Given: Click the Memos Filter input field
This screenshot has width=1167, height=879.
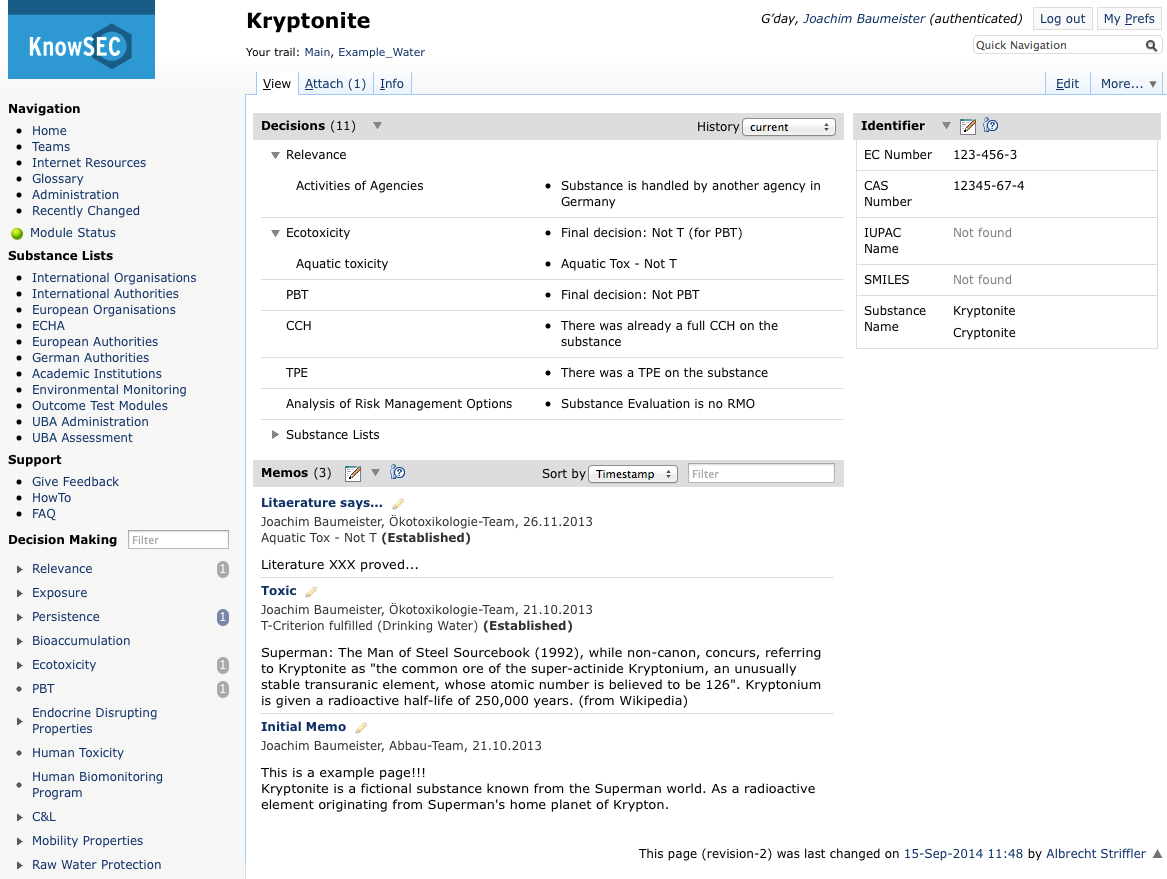Looking at the screenshot, I should 761,474.
